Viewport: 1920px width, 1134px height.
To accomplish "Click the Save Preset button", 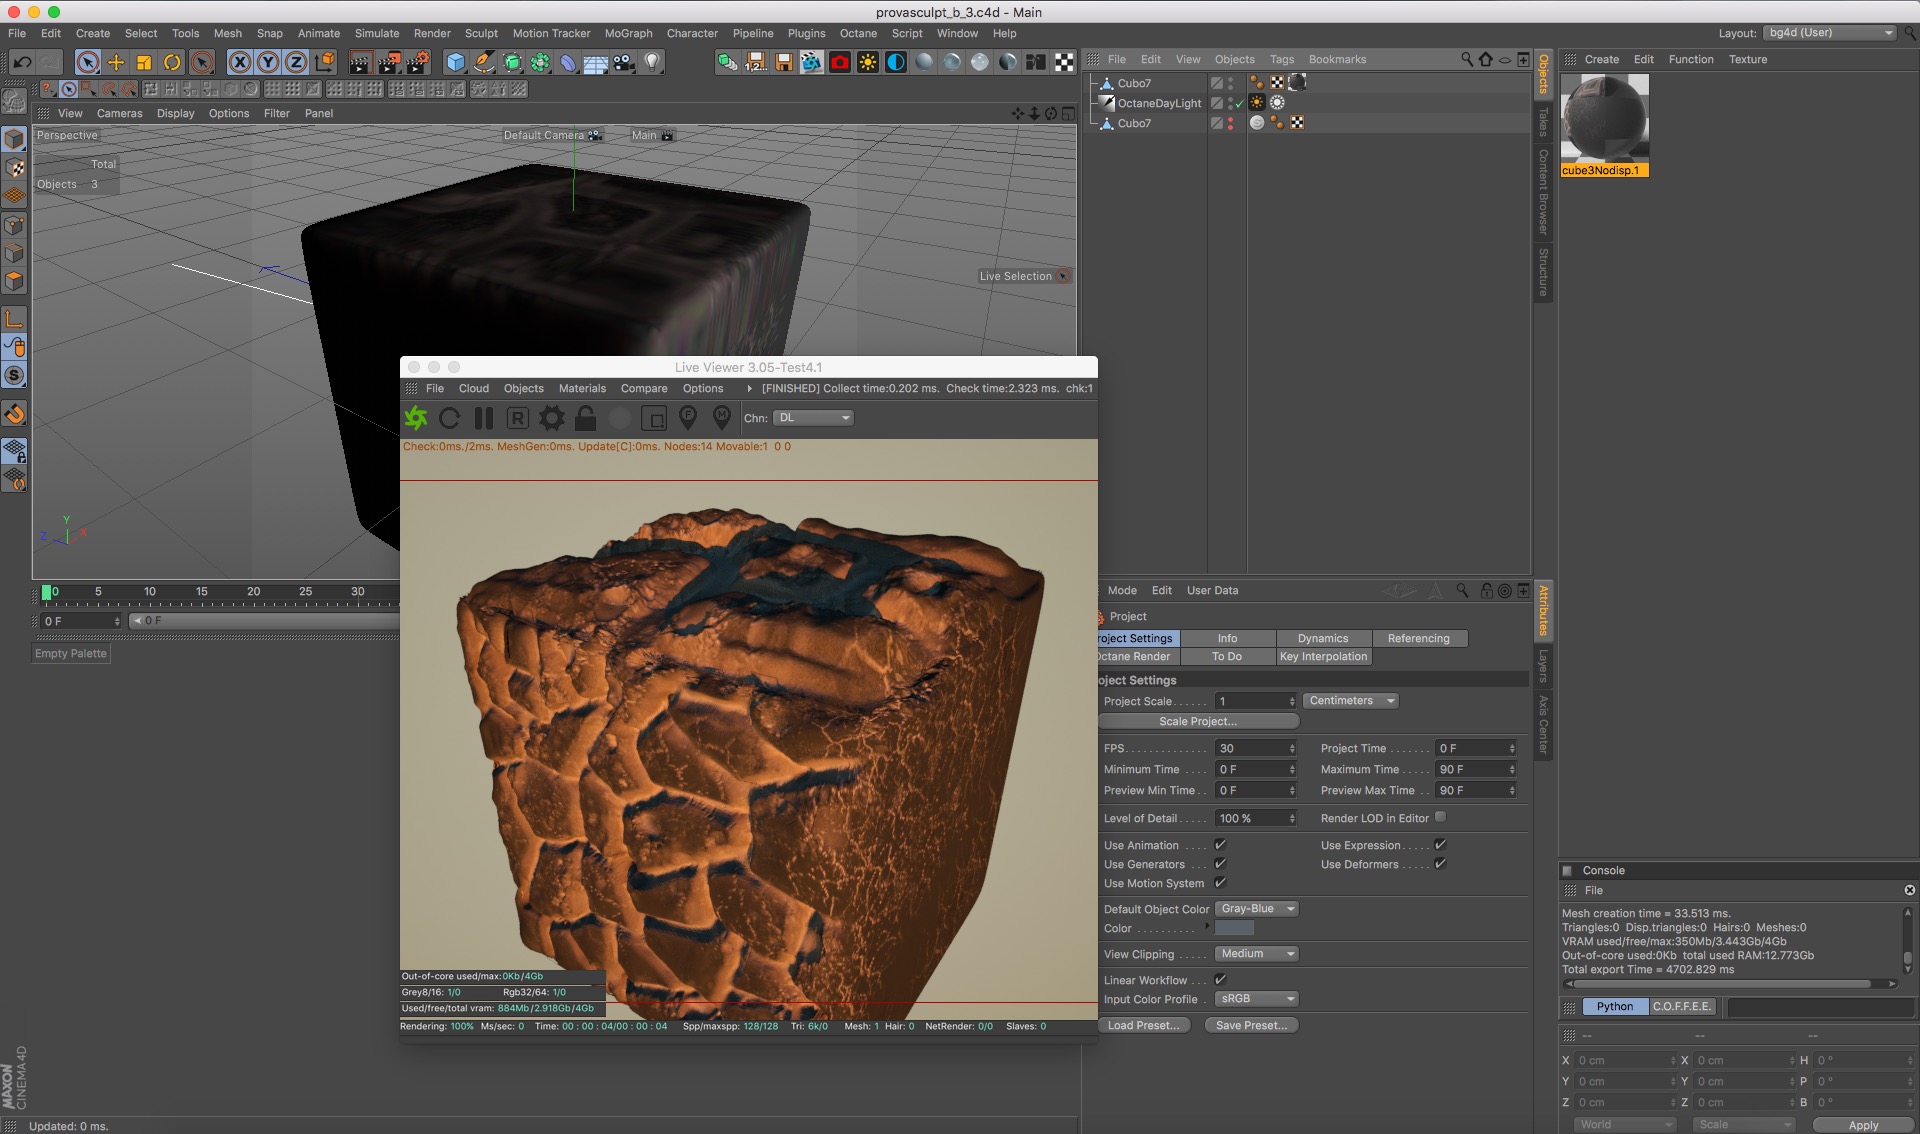I will (x=1251, y=1025).
